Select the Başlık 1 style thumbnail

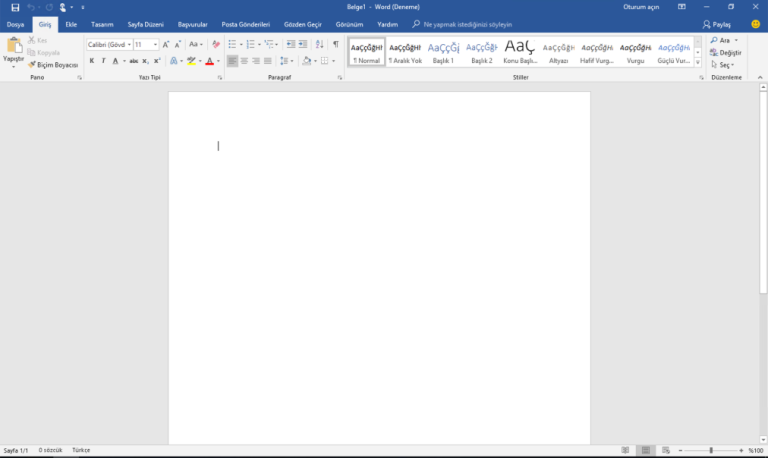point(443,52)
